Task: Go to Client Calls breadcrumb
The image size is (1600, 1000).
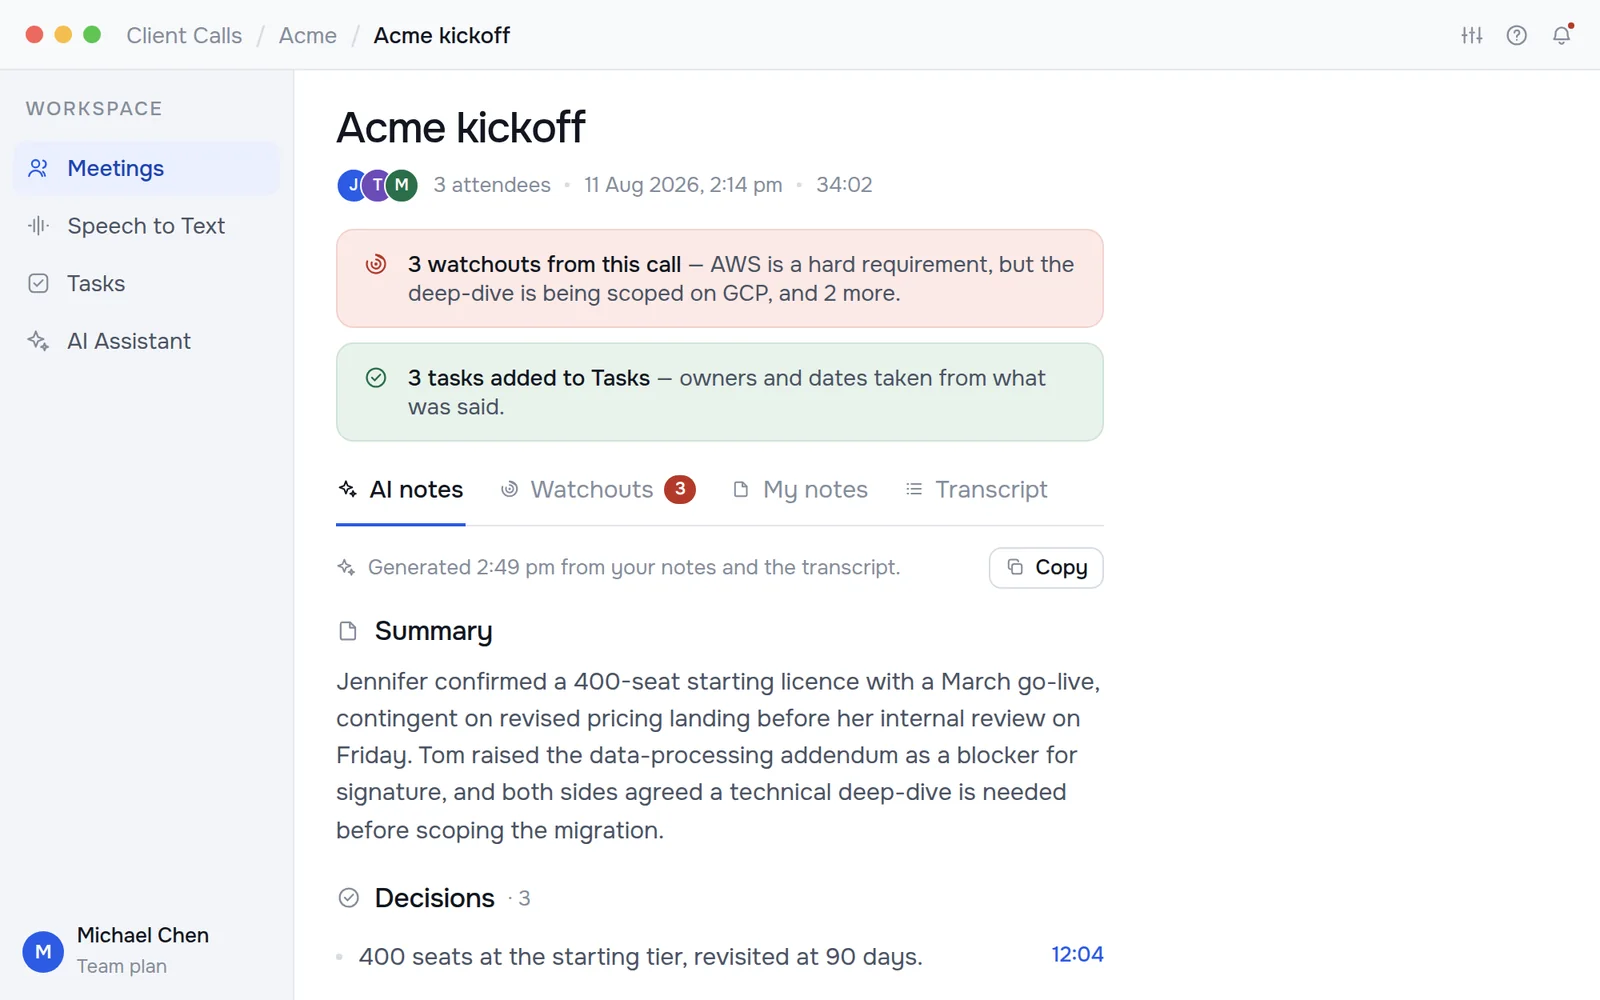Action: coord(184,36)
